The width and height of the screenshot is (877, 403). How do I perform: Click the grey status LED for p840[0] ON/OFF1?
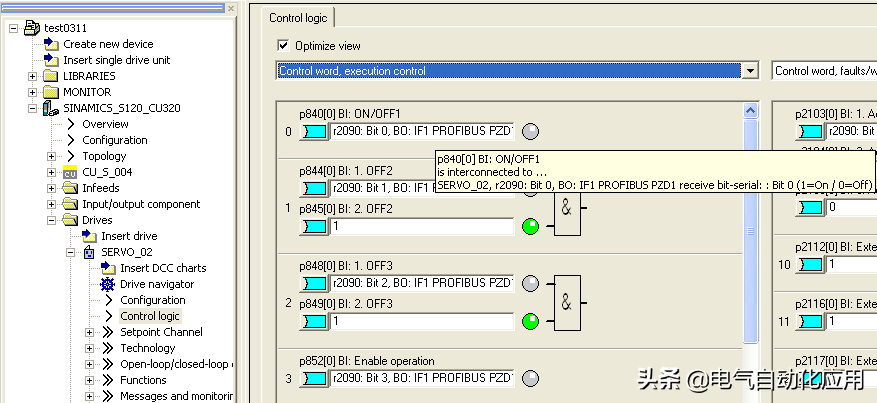point(531,131)
